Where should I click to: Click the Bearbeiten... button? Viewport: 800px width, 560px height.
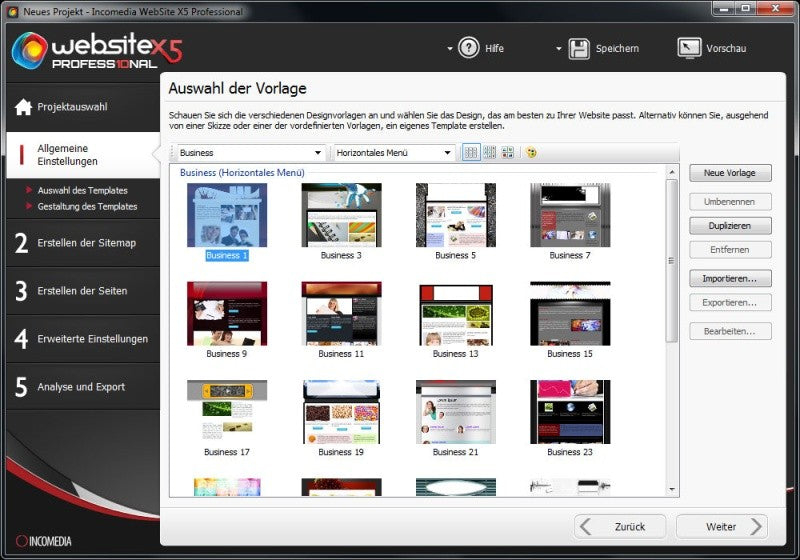pos(730,331)
